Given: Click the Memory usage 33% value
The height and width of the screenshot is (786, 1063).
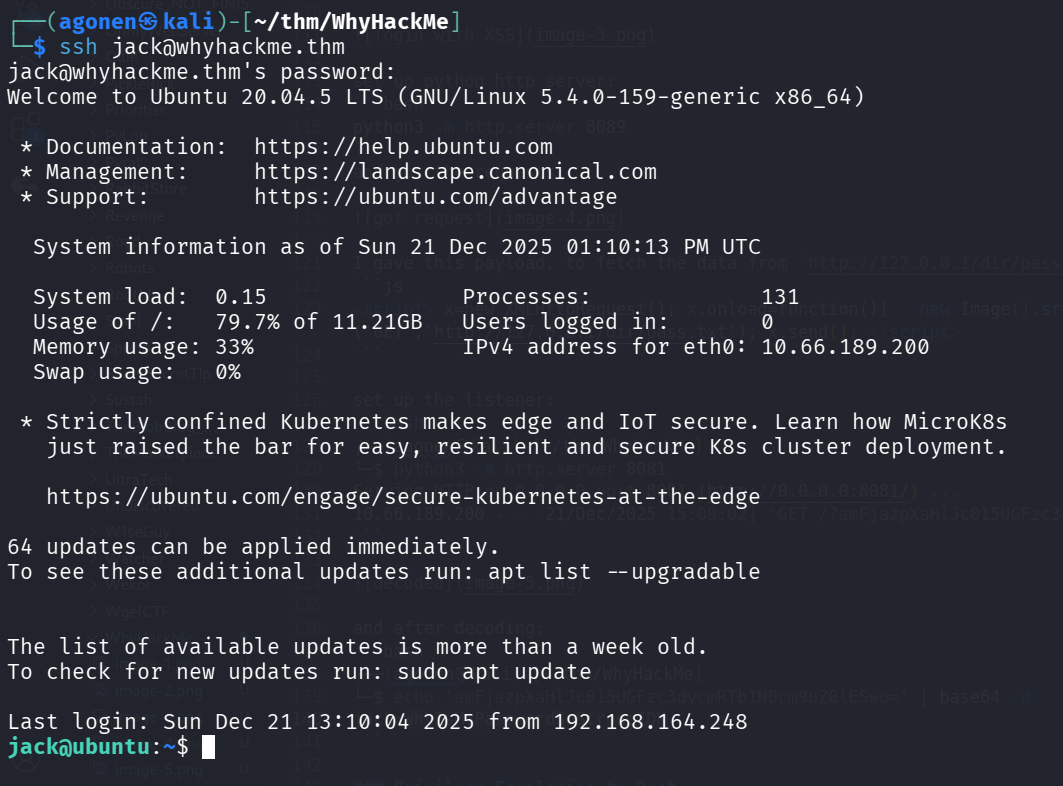Looking at the screenshot, I should tap(234, 347).
